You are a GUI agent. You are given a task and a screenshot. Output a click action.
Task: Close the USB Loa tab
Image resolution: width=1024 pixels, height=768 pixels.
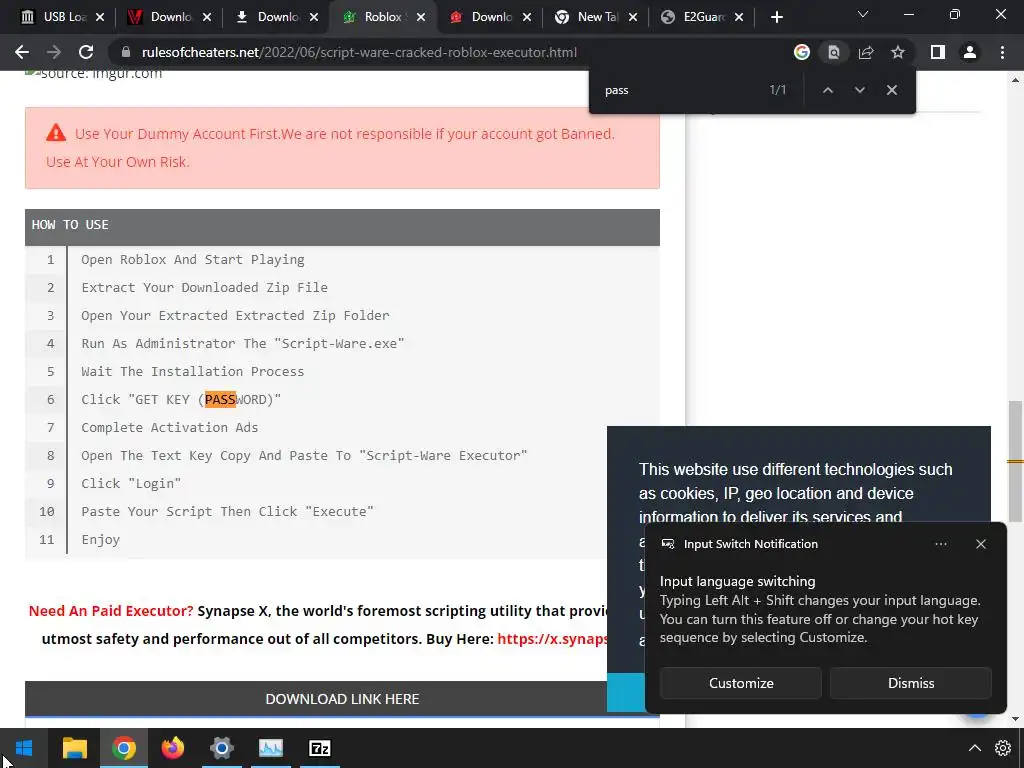[100, 18]
